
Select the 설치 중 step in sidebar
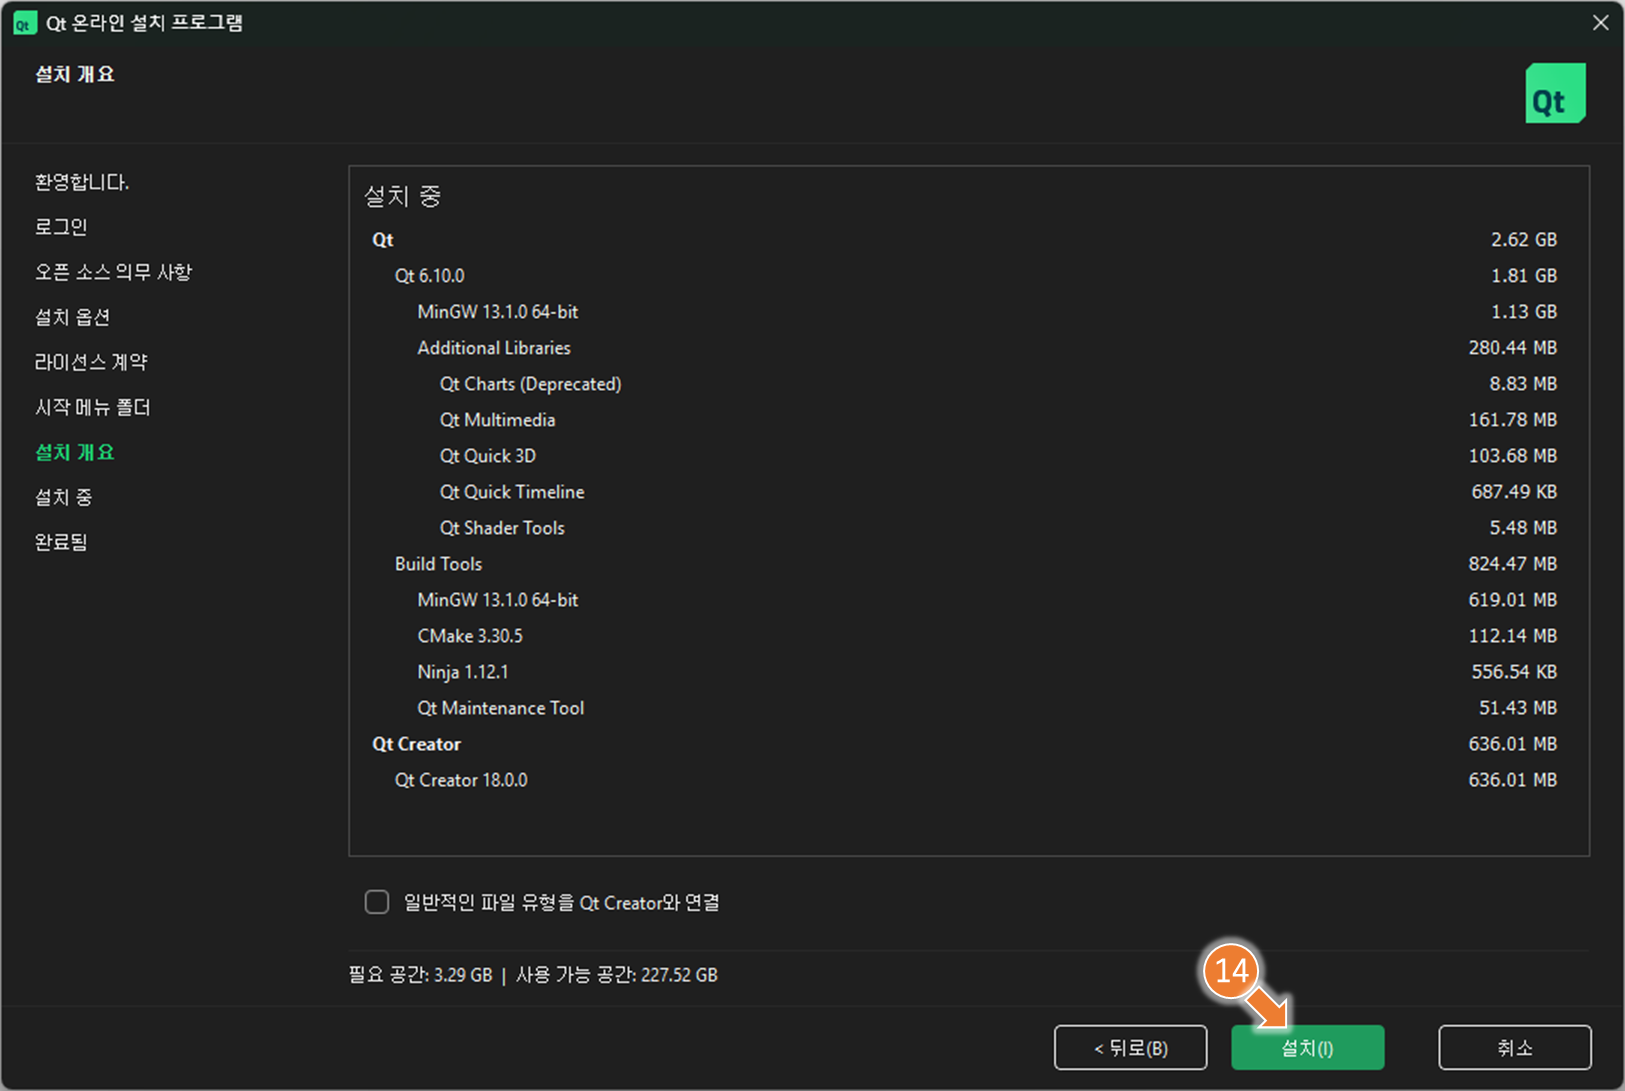63,497
